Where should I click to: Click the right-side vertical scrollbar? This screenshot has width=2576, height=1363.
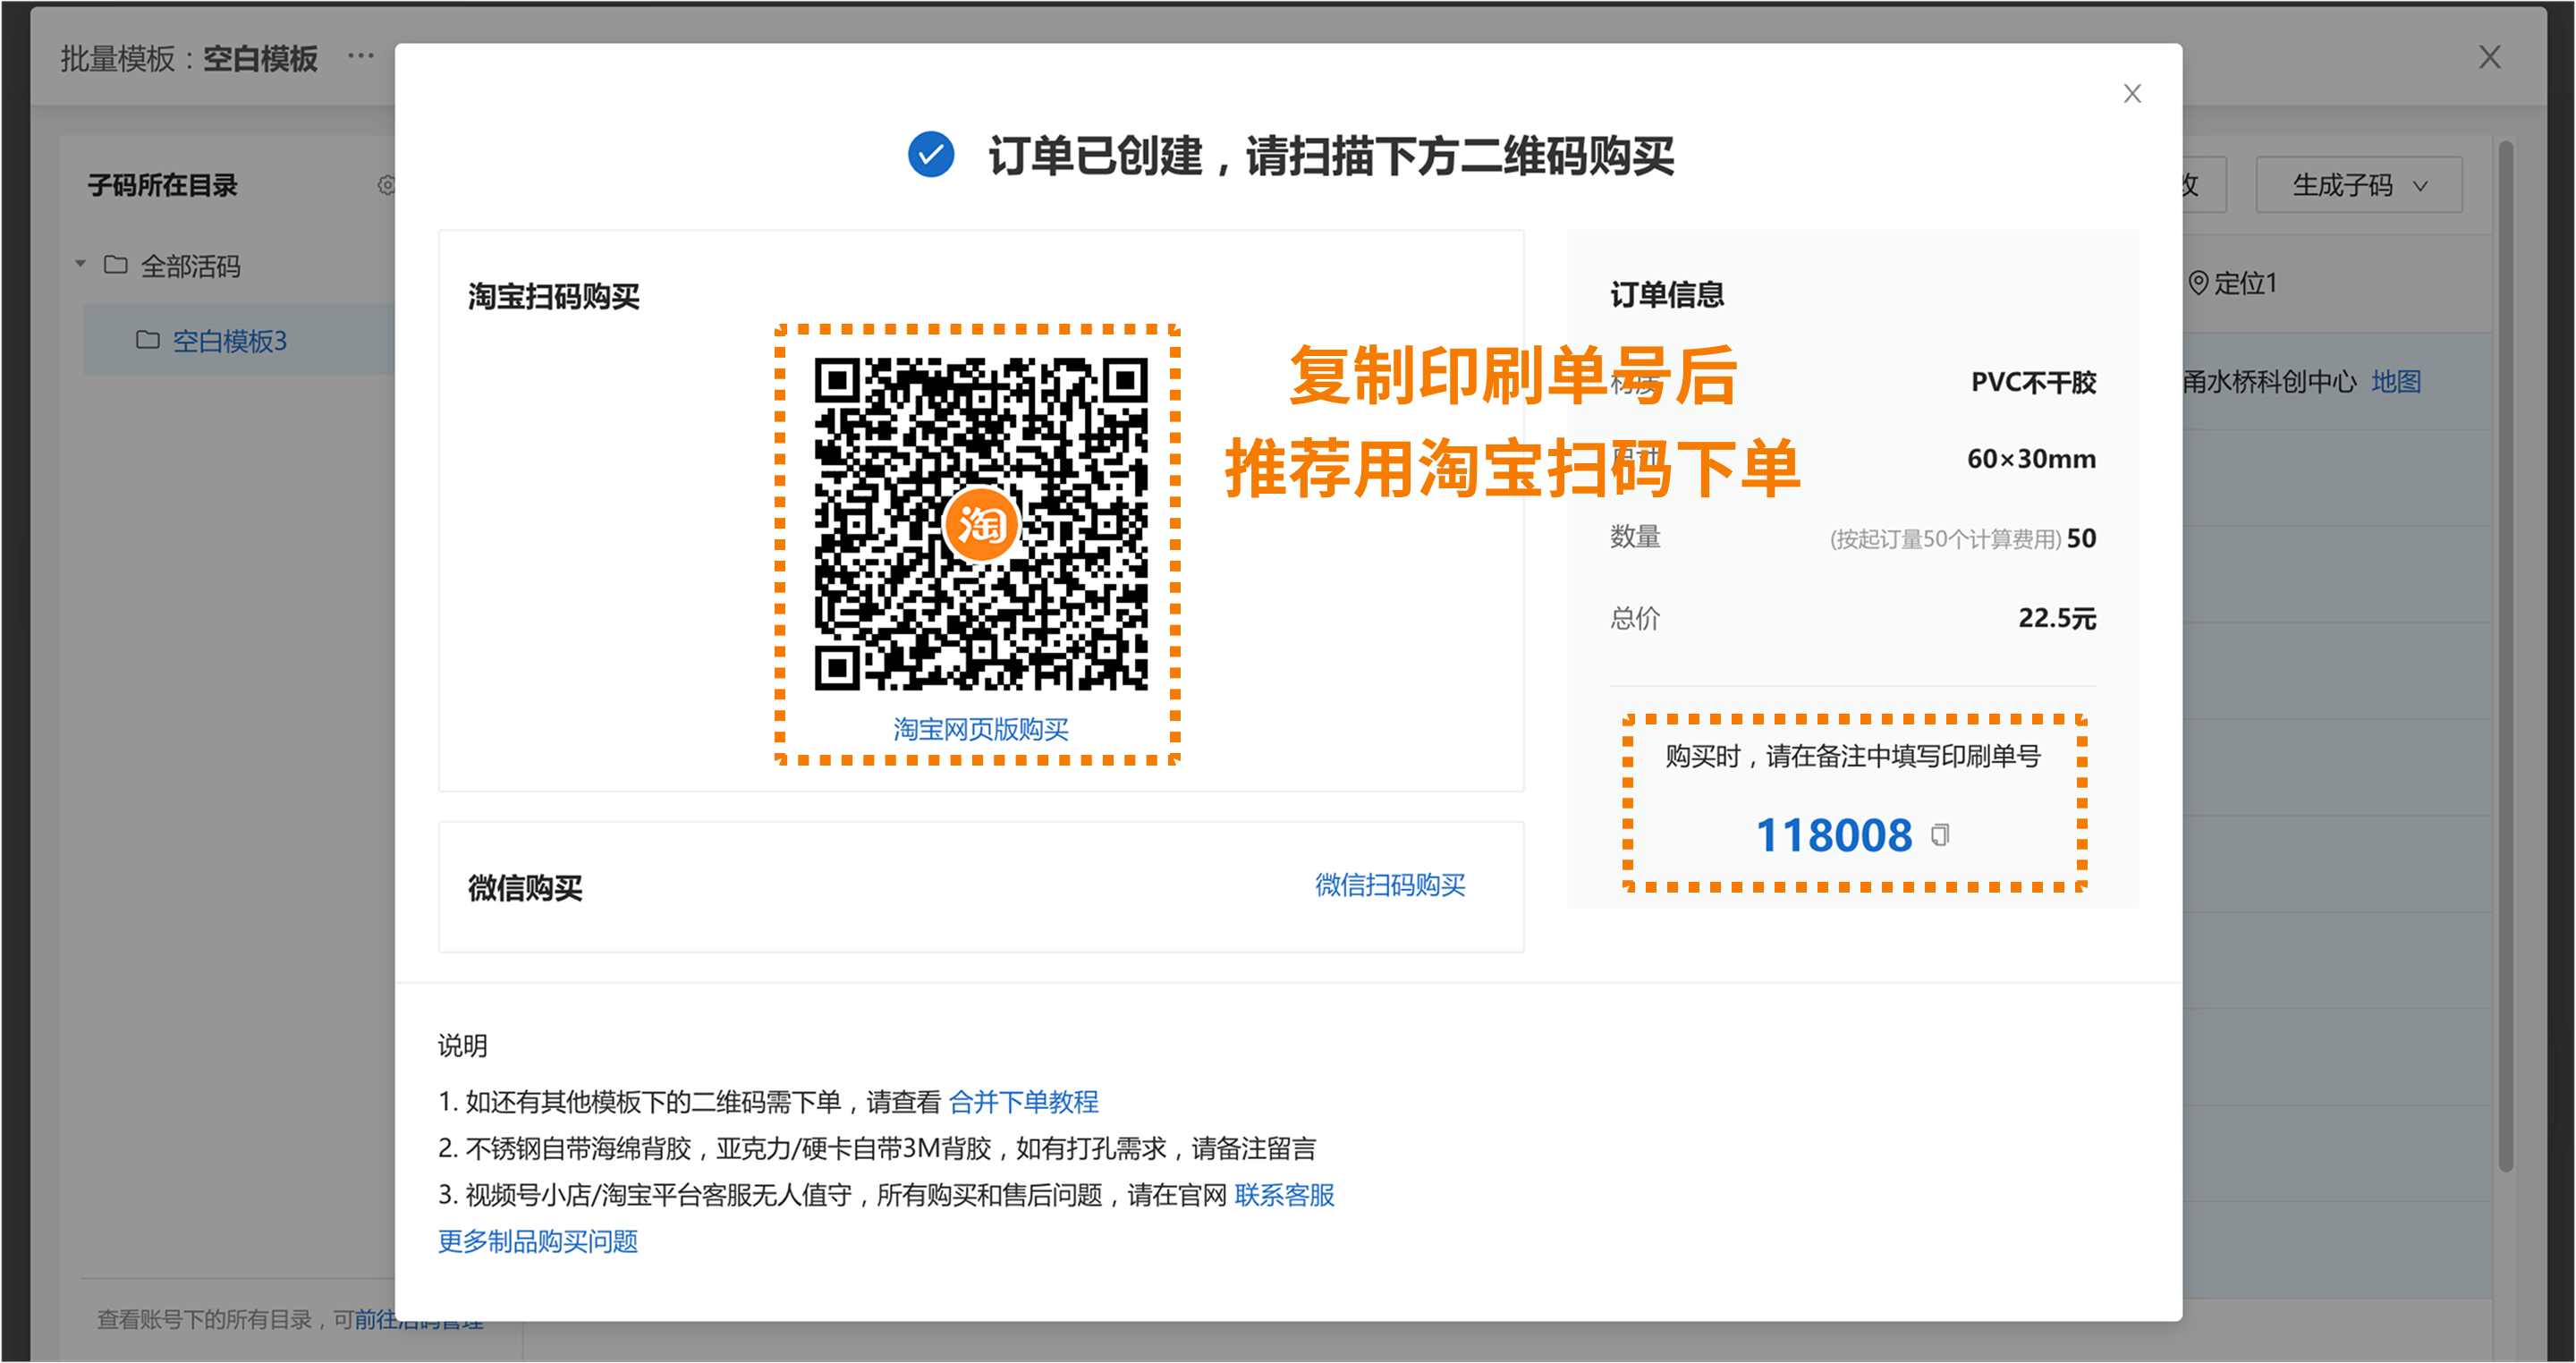(2505, 650)
